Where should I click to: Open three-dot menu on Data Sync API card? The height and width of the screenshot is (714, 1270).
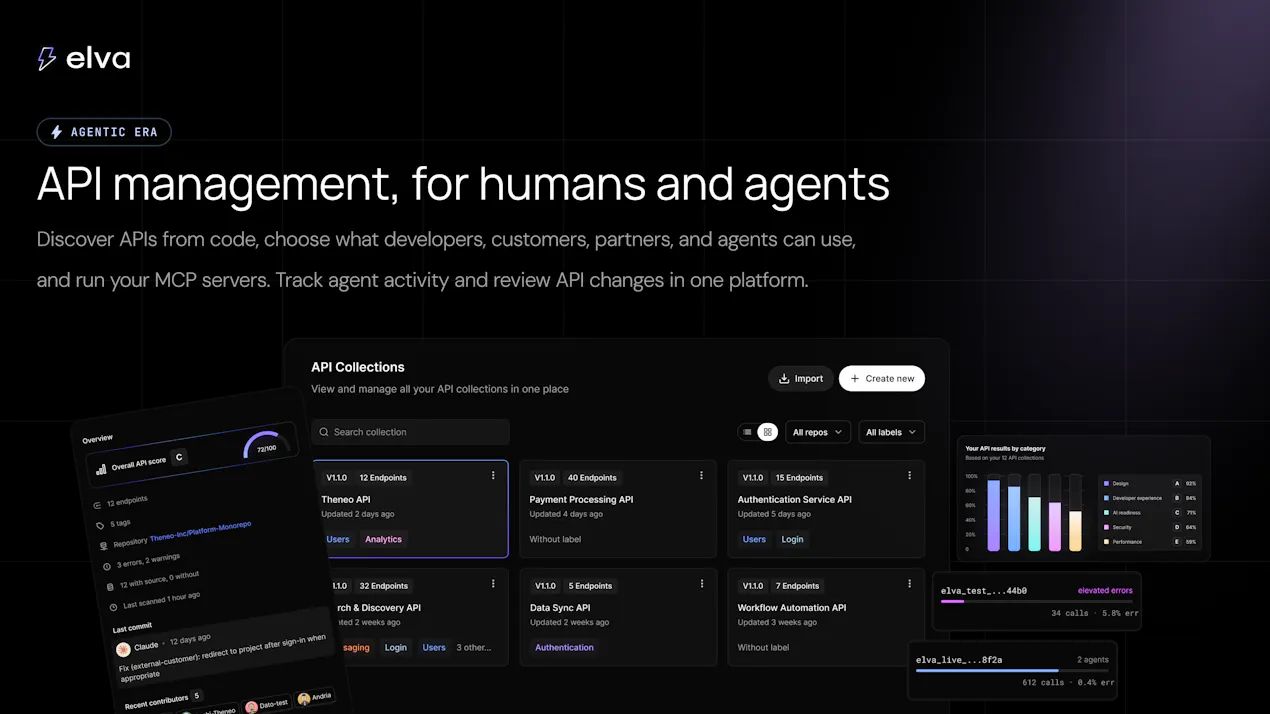click(x=701, y=584)
